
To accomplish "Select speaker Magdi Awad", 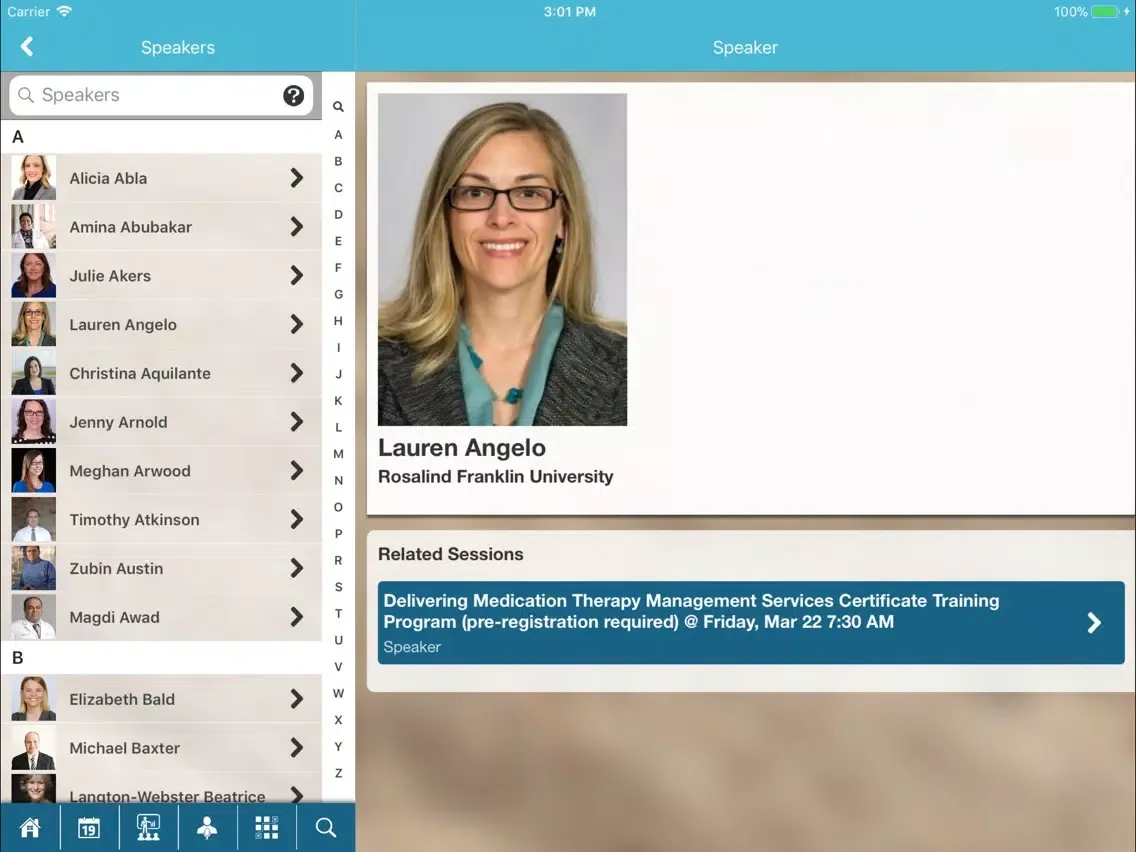I will [x=162, y=617].
